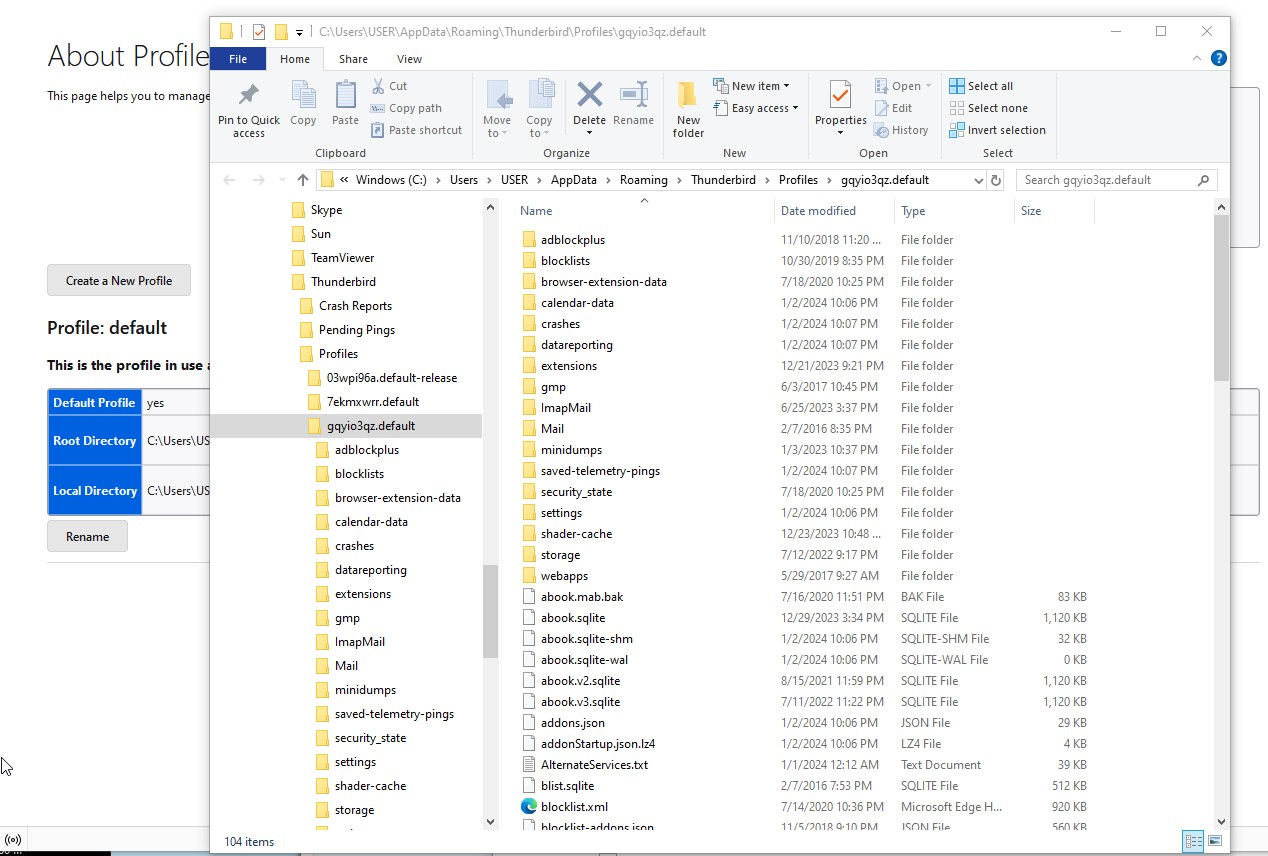The image size is (1268, 856).
Task: Click Paste shortcut in ribbon
Action: [416, 130]
